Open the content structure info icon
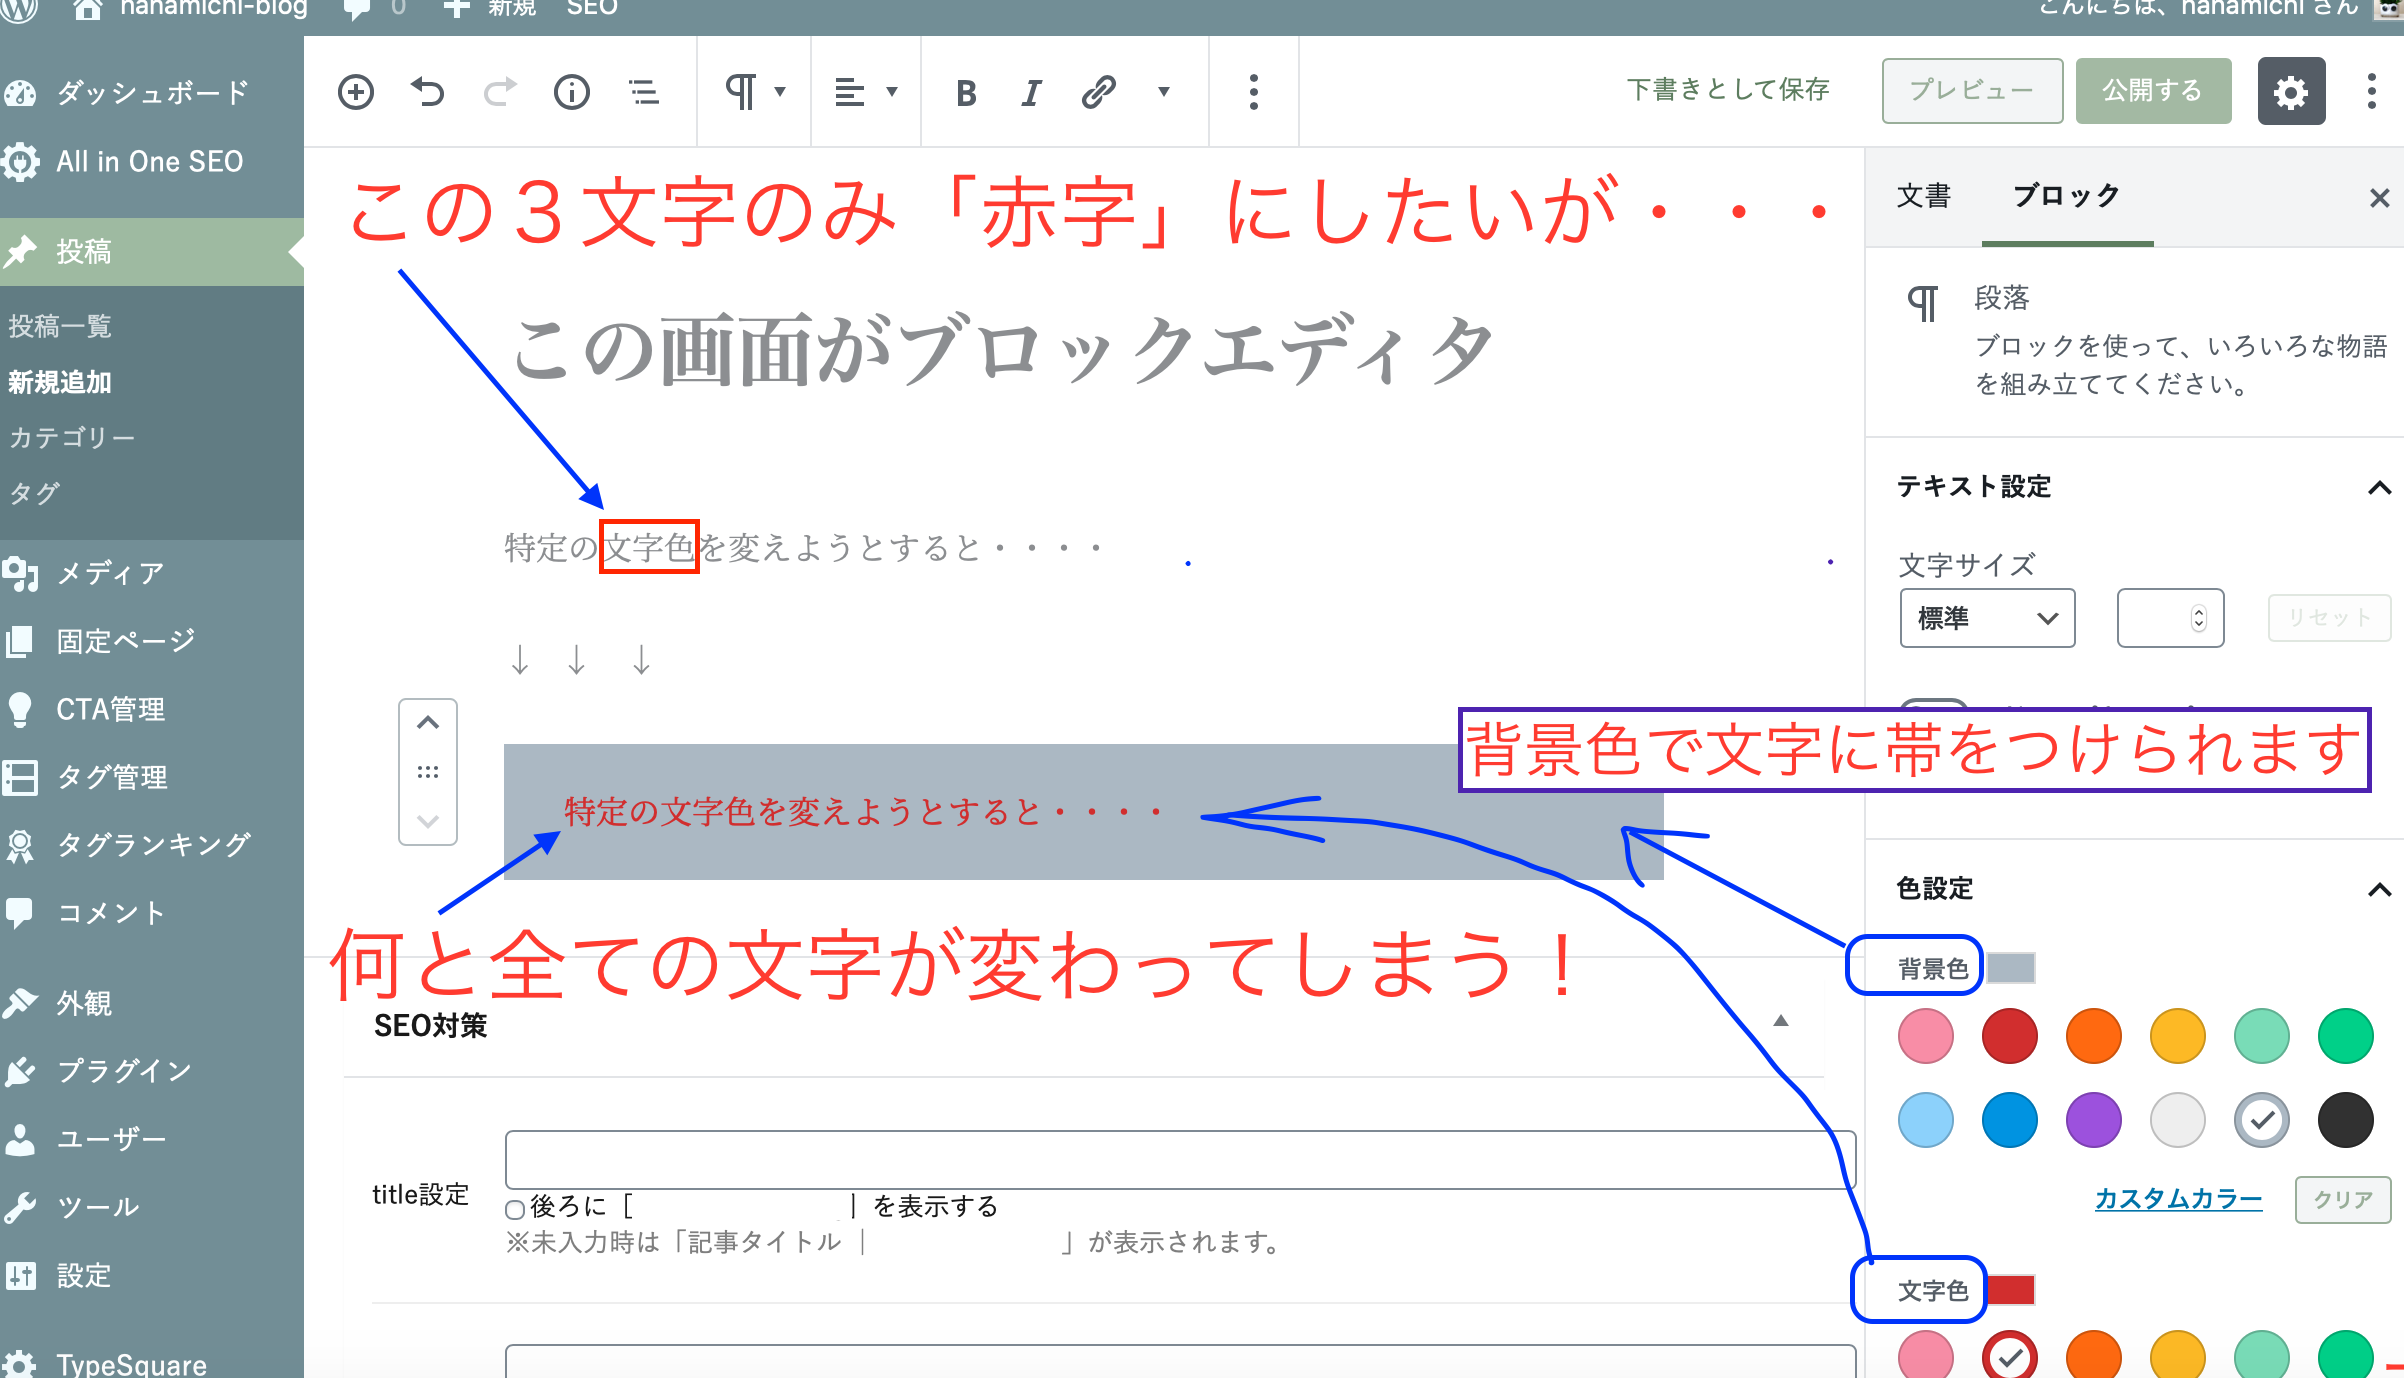 (572, 92)
